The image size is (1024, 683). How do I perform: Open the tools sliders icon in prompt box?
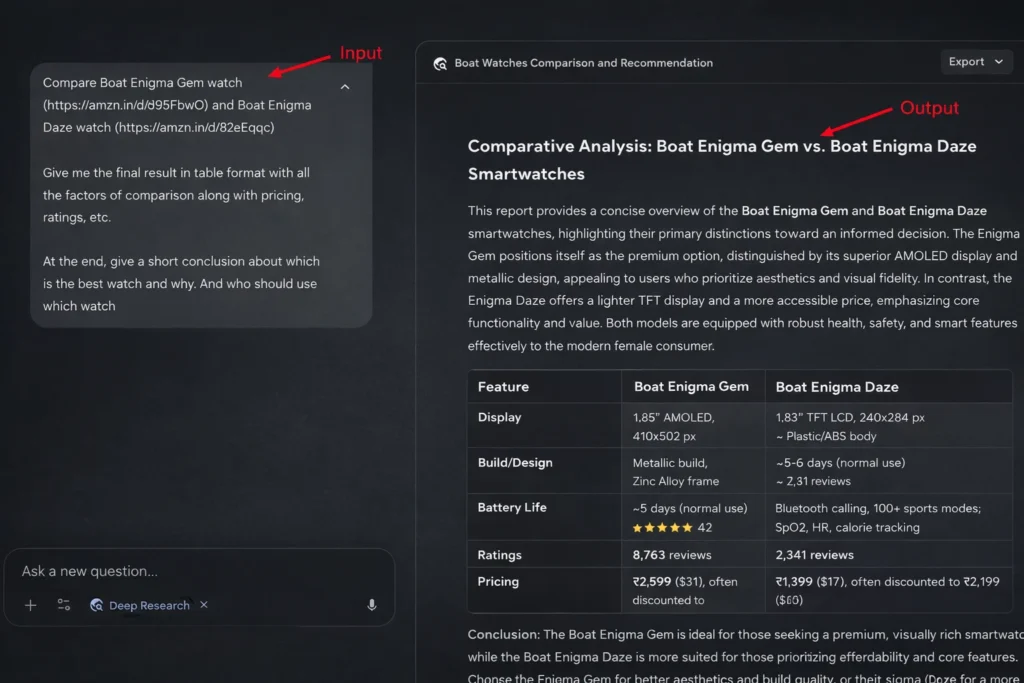pos(64,605)
